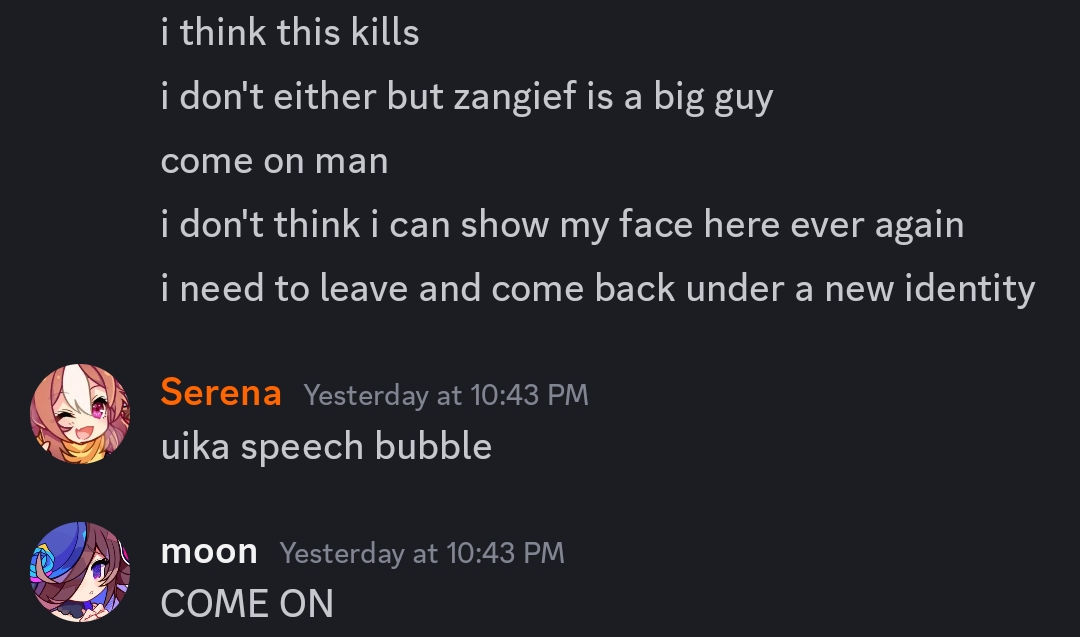The width and height of the screenshot is (1080, 637).
Task: Select moon's 'COME ON' message
Action: (247, 604)
